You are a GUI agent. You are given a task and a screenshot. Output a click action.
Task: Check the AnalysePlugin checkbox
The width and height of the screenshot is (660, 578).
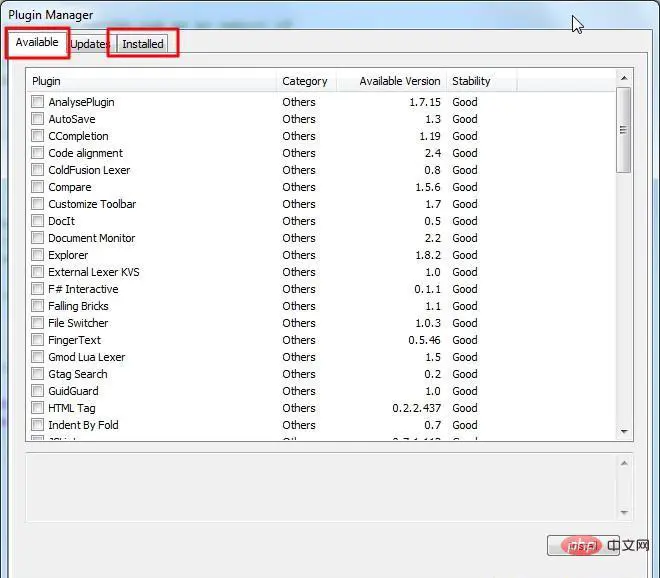click(37, 102)
